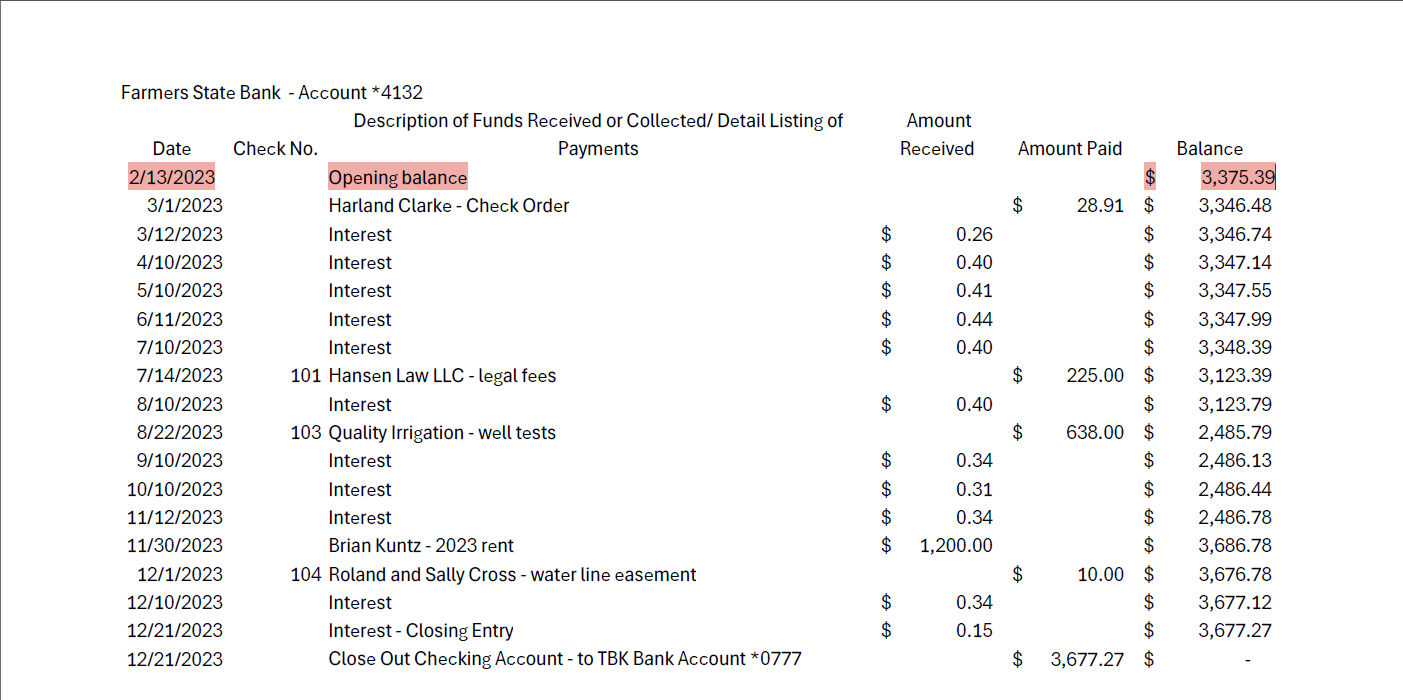1403x700 pixels.
Task: Select the Opening balance description cell
Action: click(398, 177)
